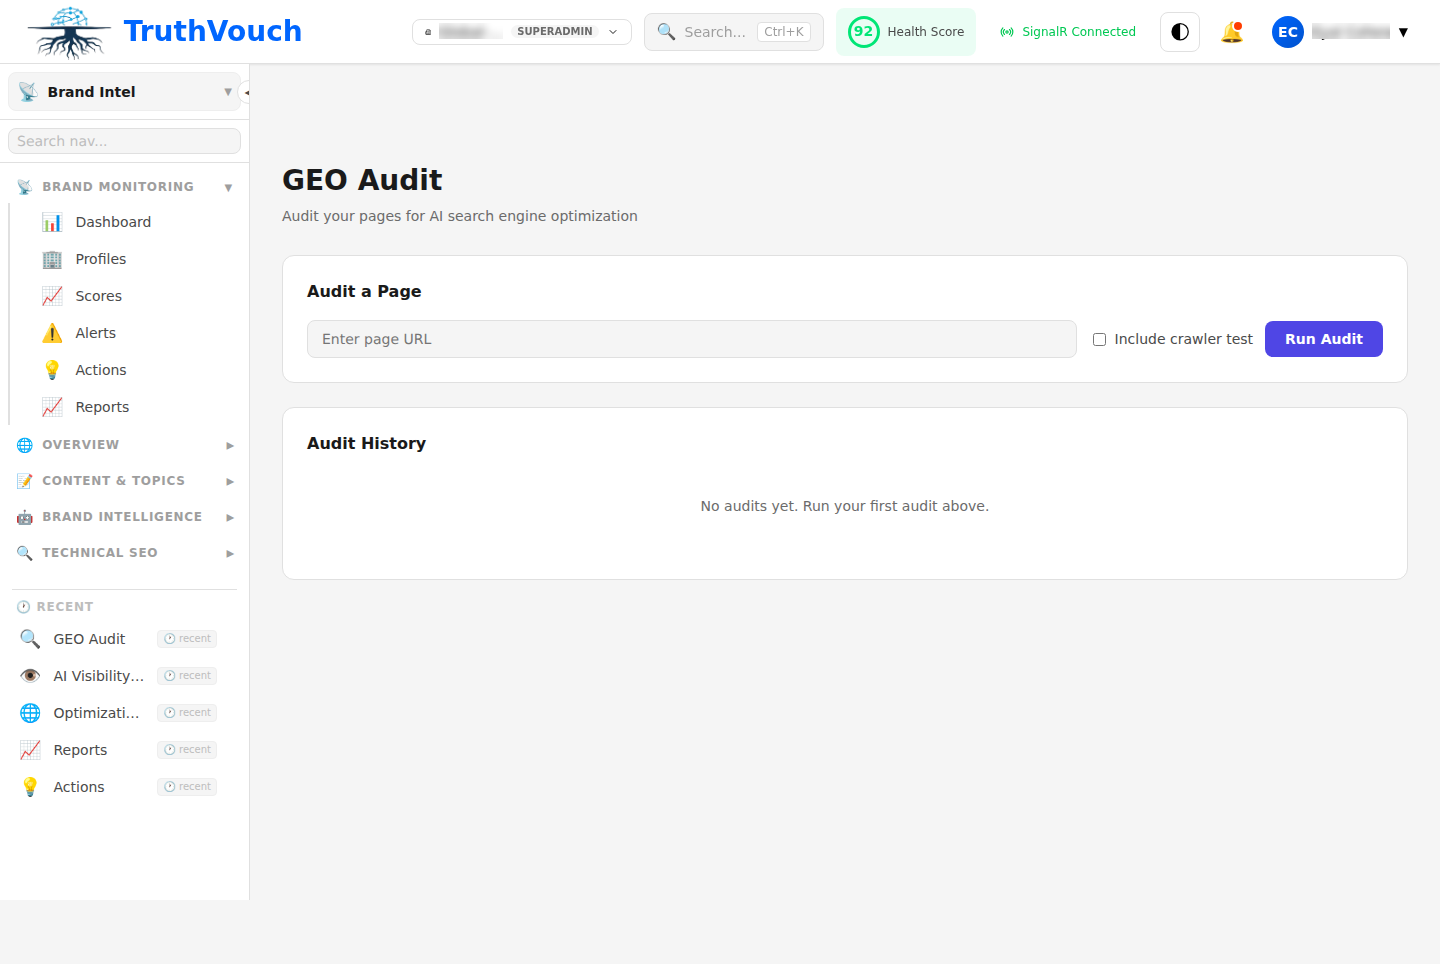Image resolution: width=1440 pixels, height=964 pixels.
Task: Click the Run Audit button
Action: (x=1323, y=339)
